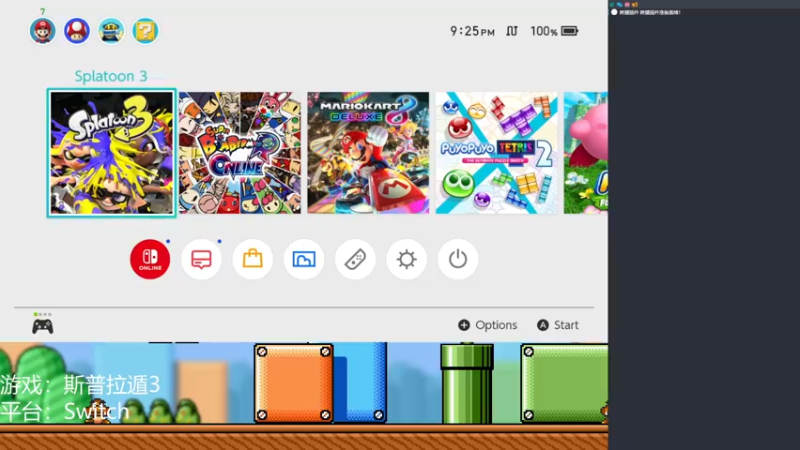This screenshot has width=800, height=450.
Task: Open the Album icon
Action: (304, 259)
